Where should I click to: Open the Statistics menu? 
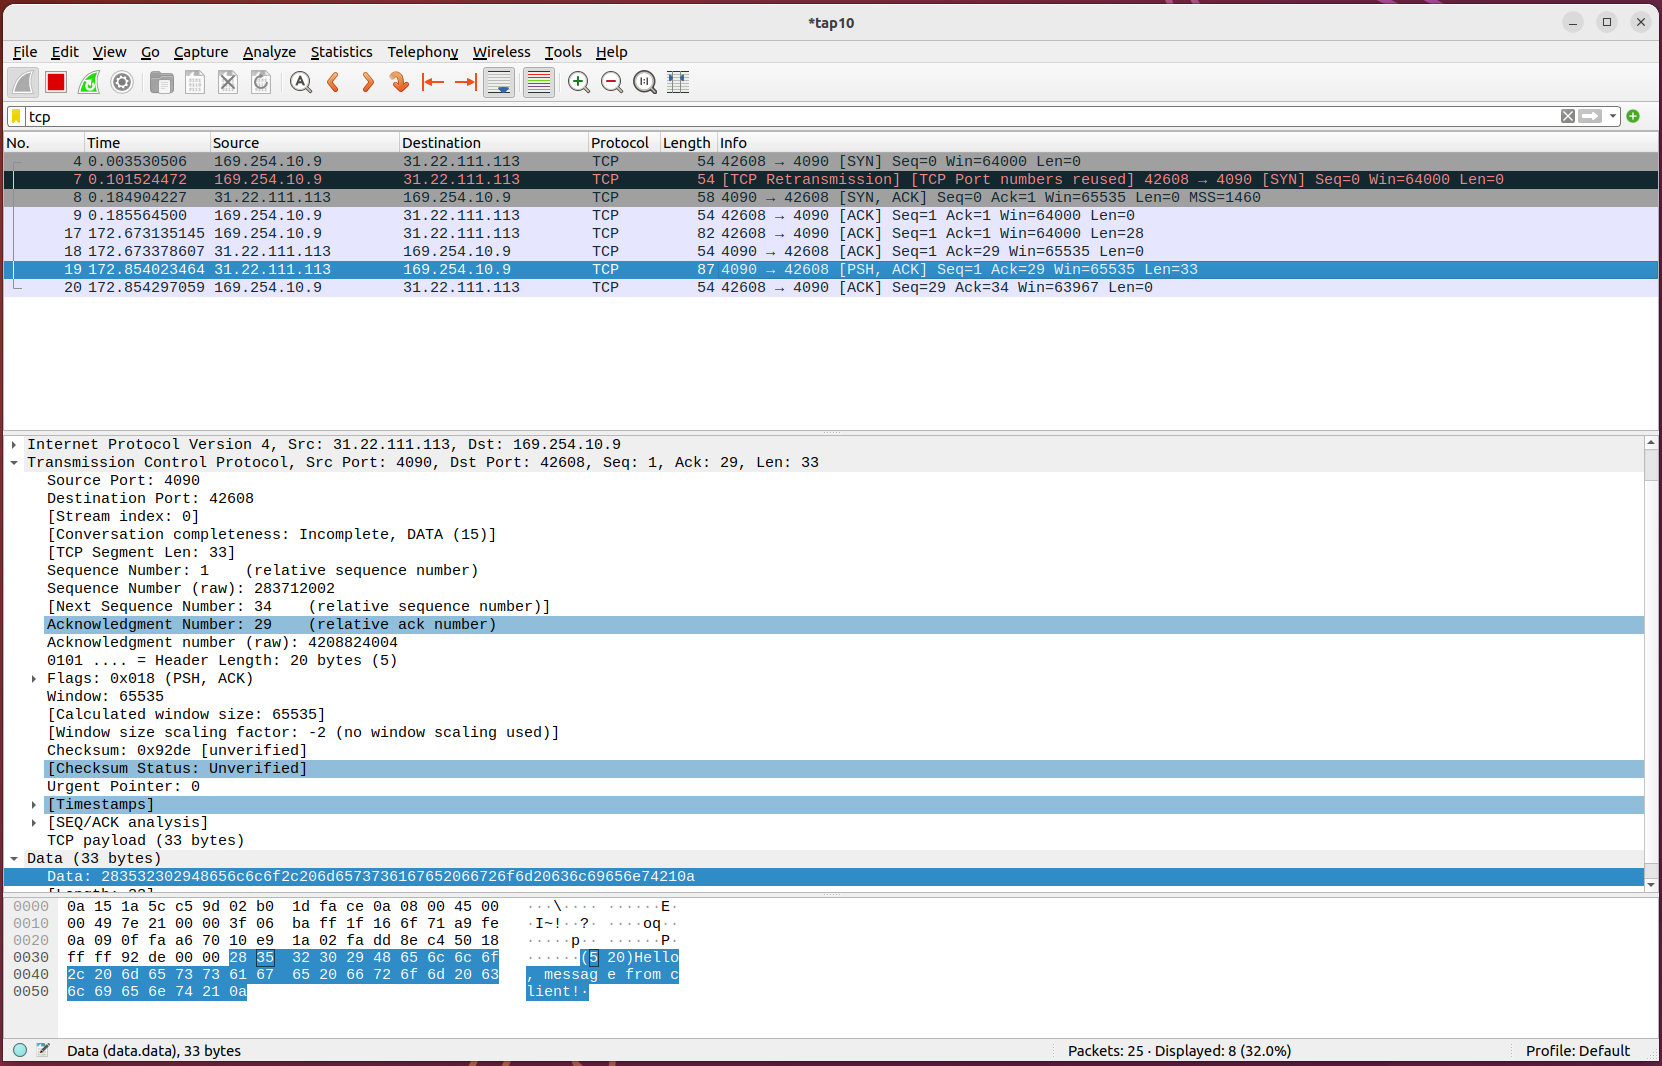tap(341, 52)
